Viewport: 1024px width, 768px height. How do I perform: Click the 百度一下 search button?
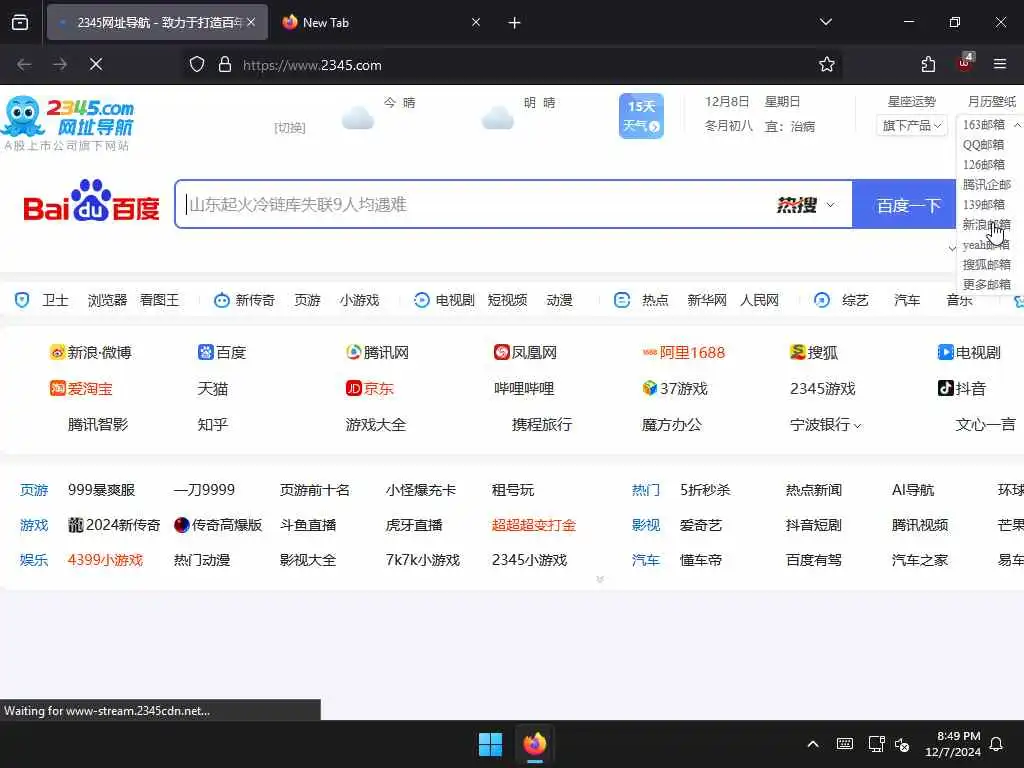point(905,204)
